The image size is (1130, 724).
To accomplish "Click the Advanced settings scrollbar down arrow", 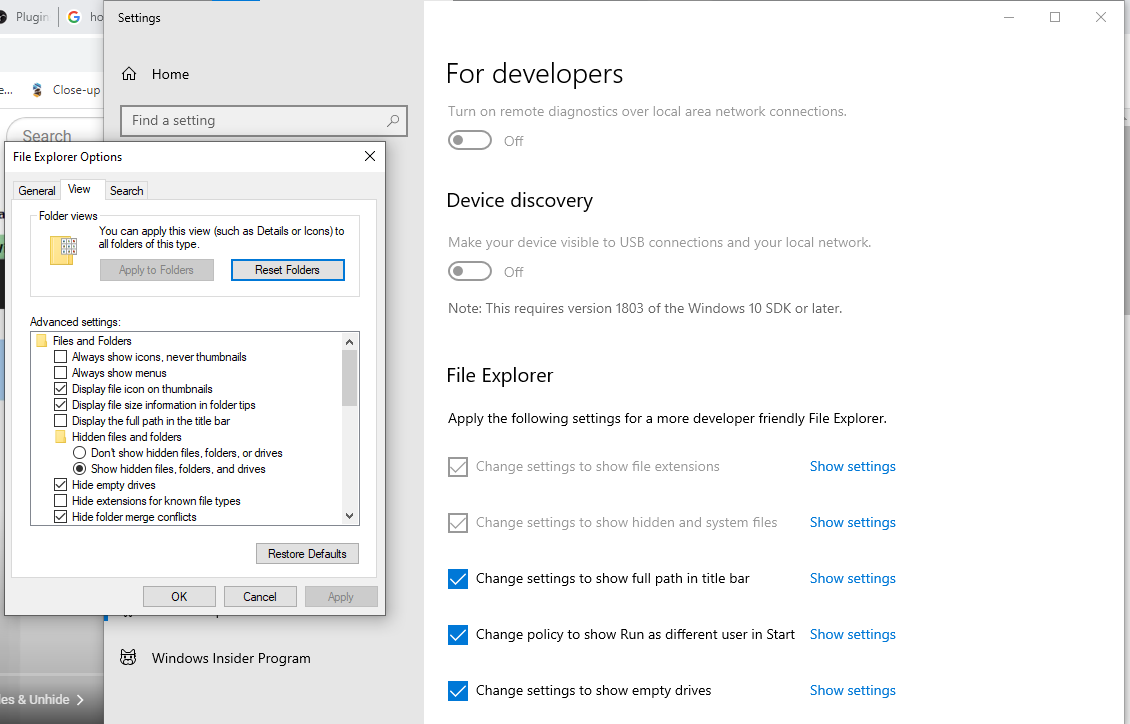I will [x=349, y=515].
